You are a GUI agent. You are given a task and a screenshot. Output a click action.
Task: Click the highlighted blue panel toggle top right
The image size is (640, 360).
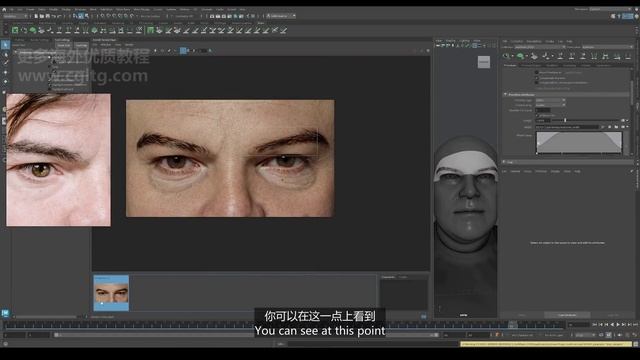coord(627,16)
